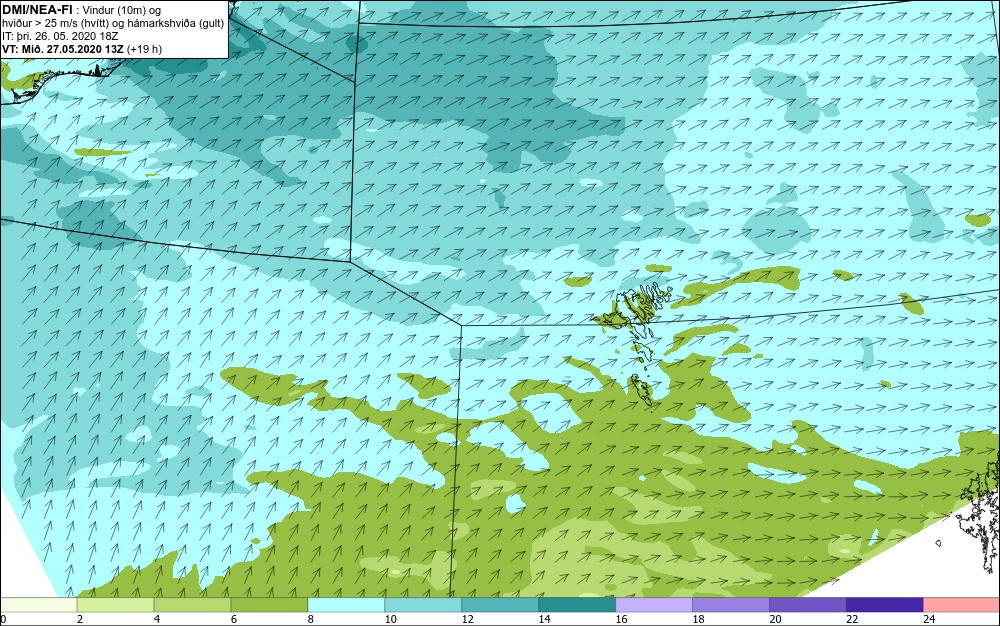
Task: Click the 22–24 m/s dark indigo legend swatch
Action: [x=885, y=605]
